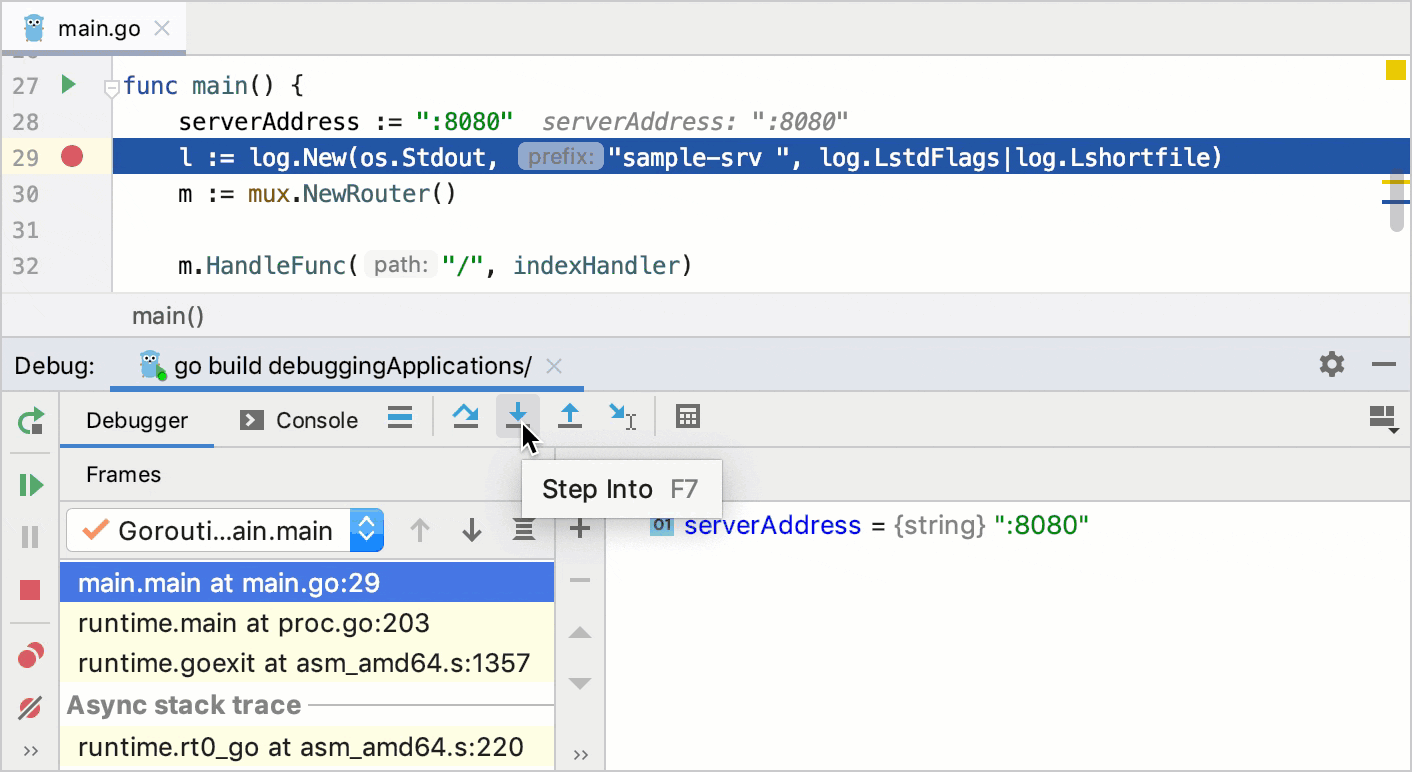Toggle Show Execution Point in the debug toolbar
This screenshot has width=1412, height=772.
(x=399, y=417)
